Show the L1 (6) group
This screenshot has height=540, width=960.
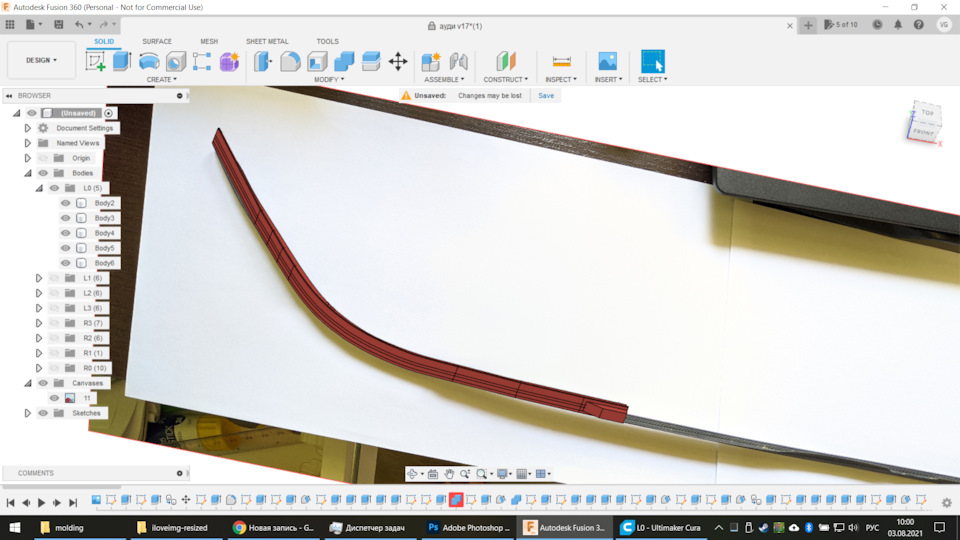click(x=54, y=278)
